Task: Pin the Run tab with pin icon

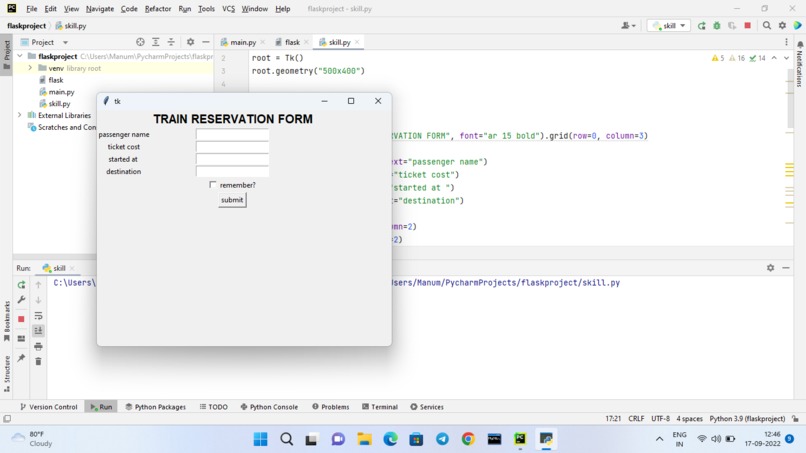Action: [x=21, y=358]
